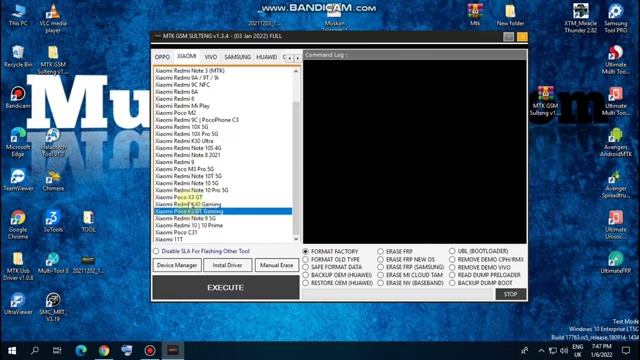Select Xiaomi Poco X3 GT in list

click(x=223, y=197)
